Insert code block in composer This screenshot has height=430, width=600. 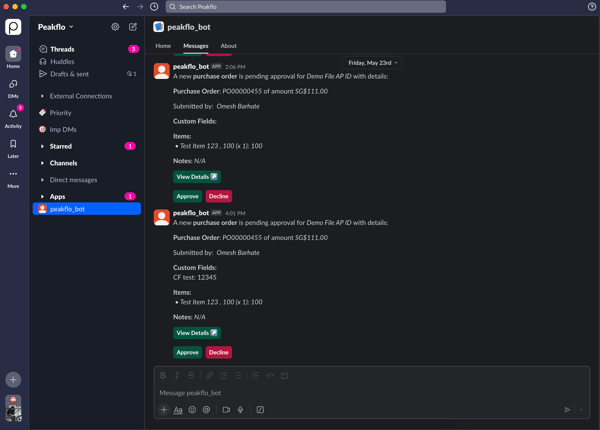(284, 375)
